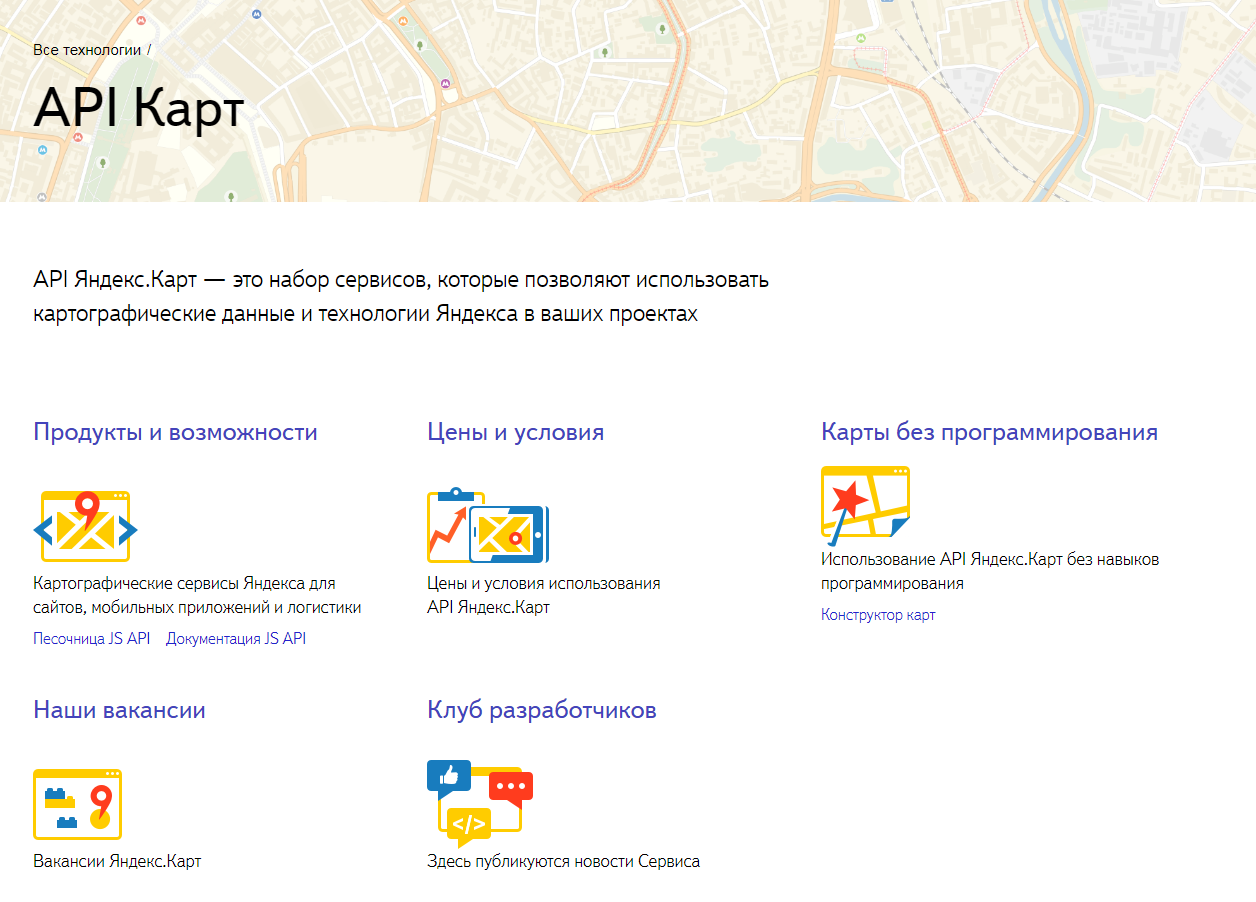
Task: Open the Цены и условия section heading
Action: pos(515,432)
